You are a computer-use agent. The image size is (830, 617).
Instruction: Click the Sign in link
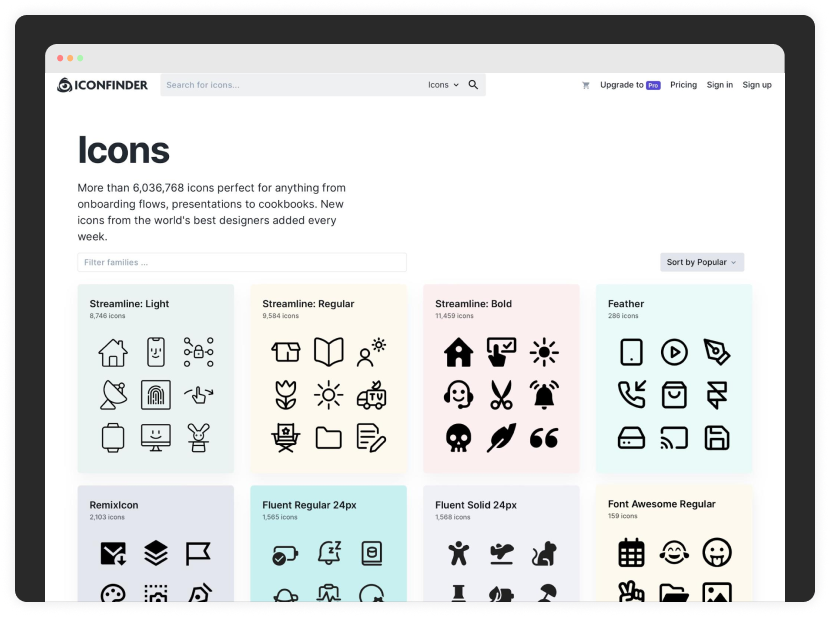(x=720, y=85)
